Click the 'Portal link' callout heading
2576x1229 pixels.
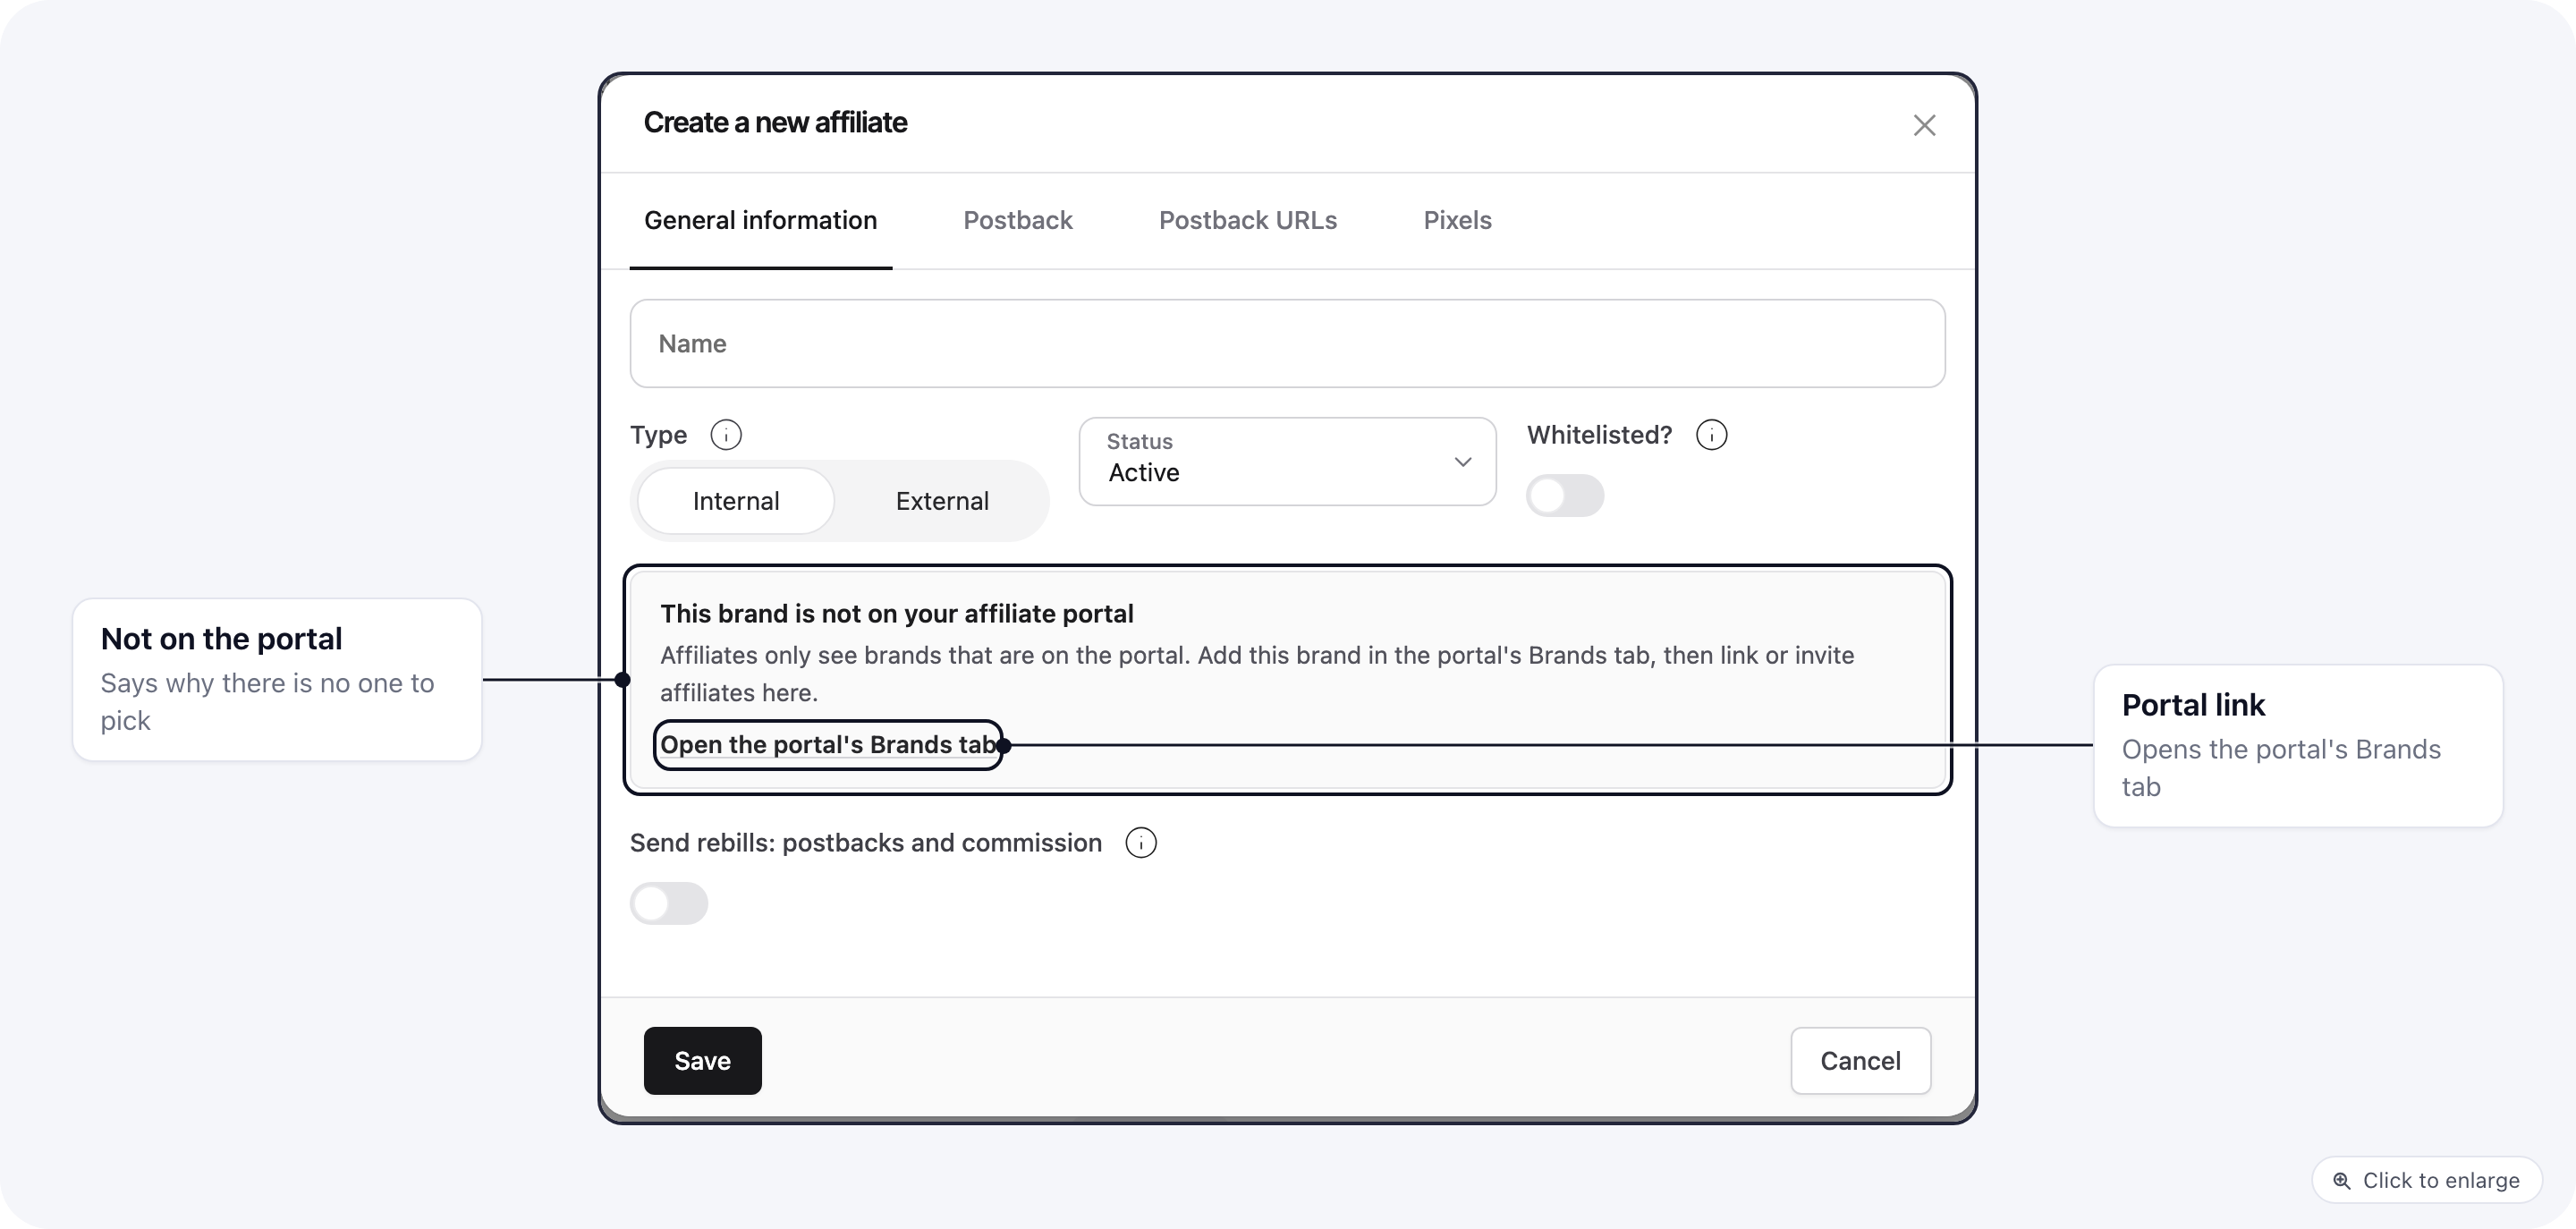point(2193,705)
